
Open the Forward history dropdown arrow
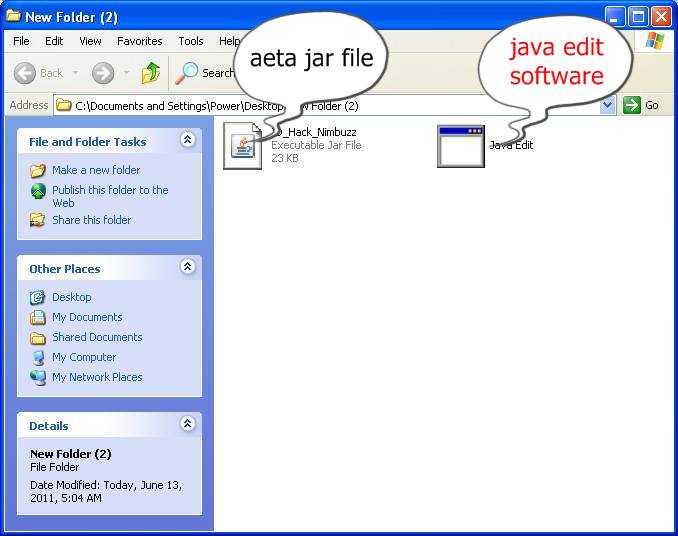[x=126, y=73]
